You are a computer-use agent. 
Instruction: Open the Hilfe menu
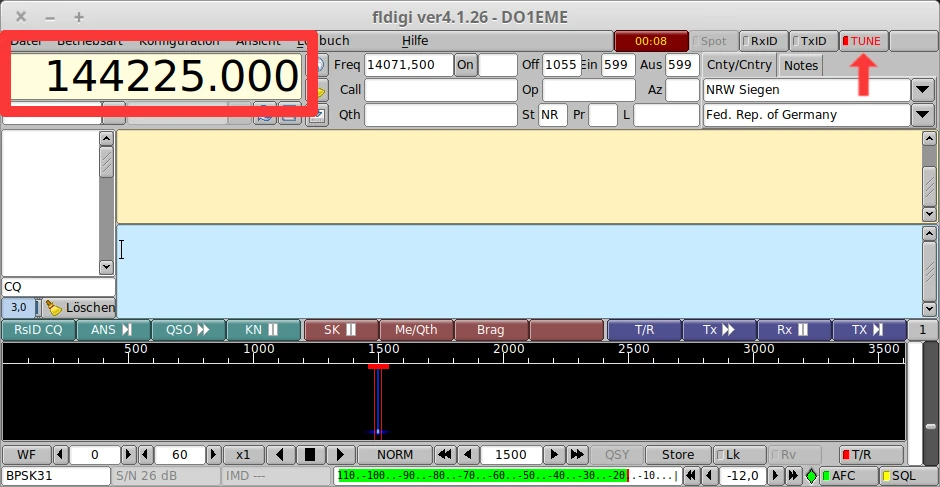coord(414,41)
